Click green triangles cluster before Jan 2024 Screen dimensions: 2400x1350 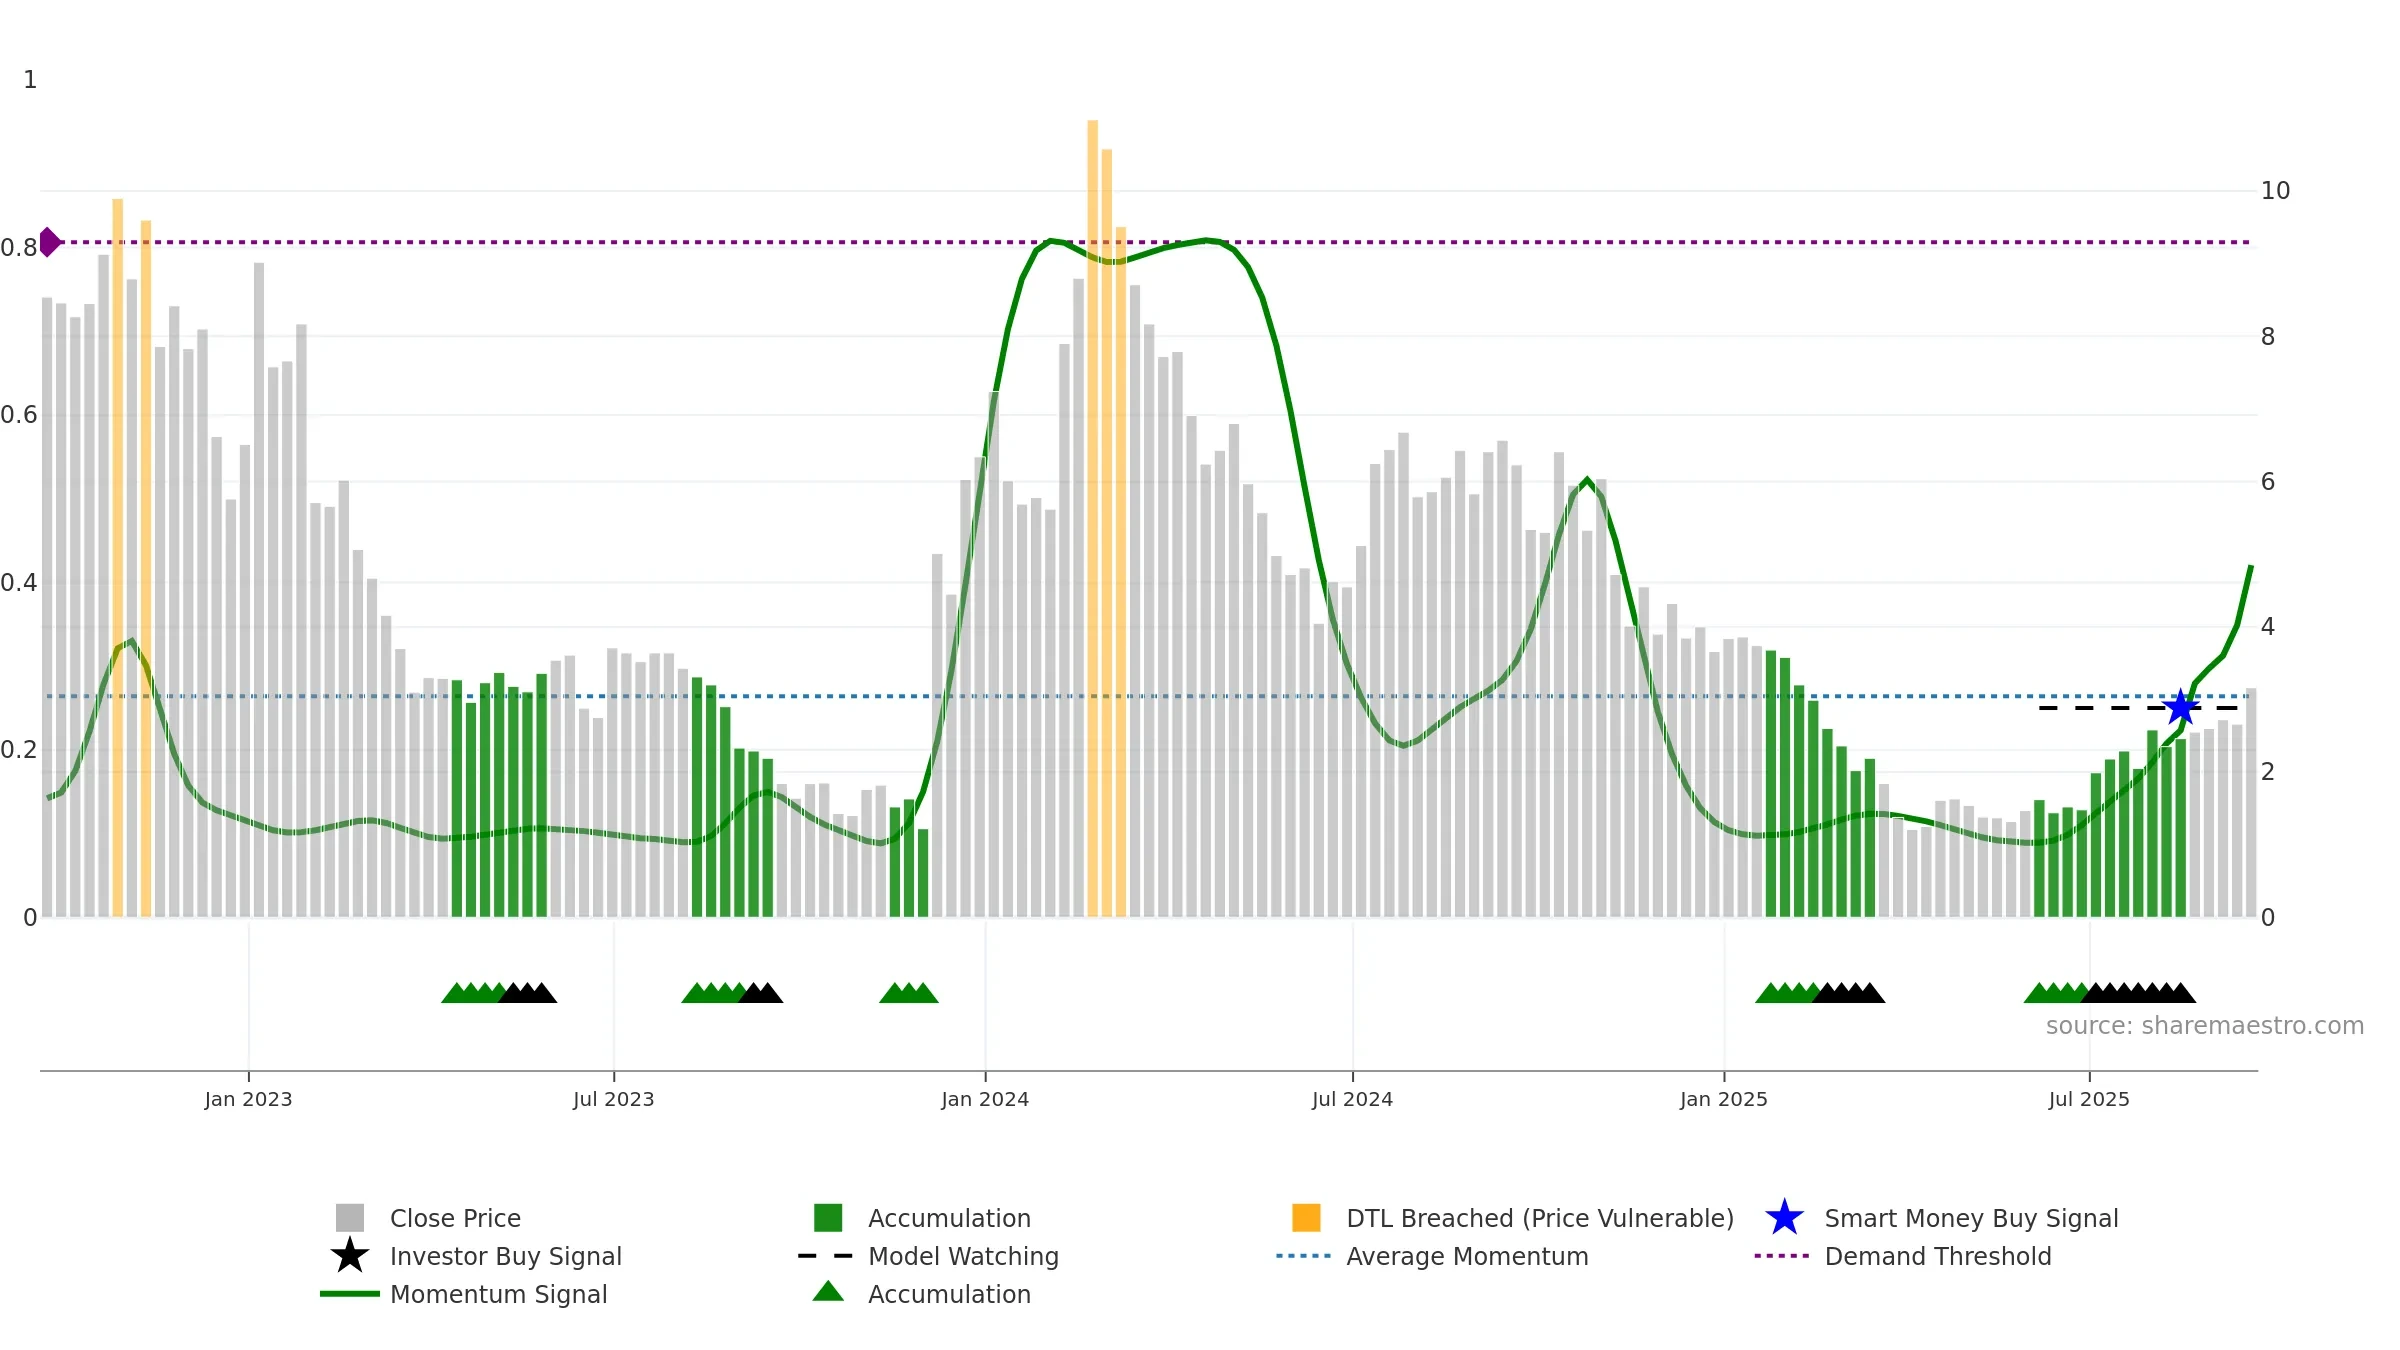click(x=909, y=993)
